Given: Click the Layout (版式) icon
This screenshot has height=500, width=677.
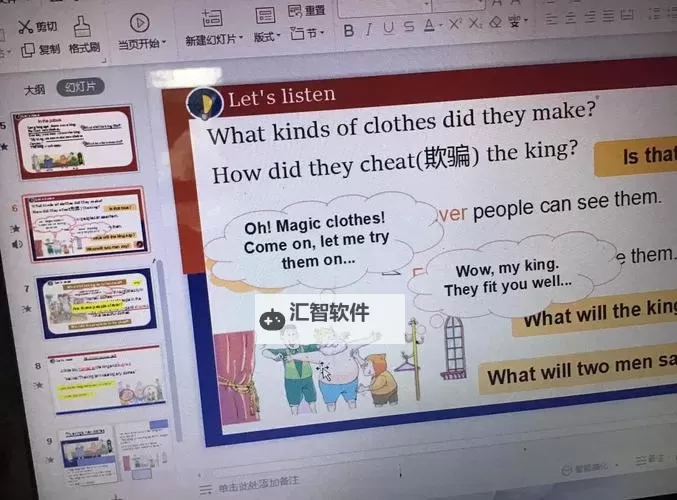Looking at the screenshot, I should (265, 16).
